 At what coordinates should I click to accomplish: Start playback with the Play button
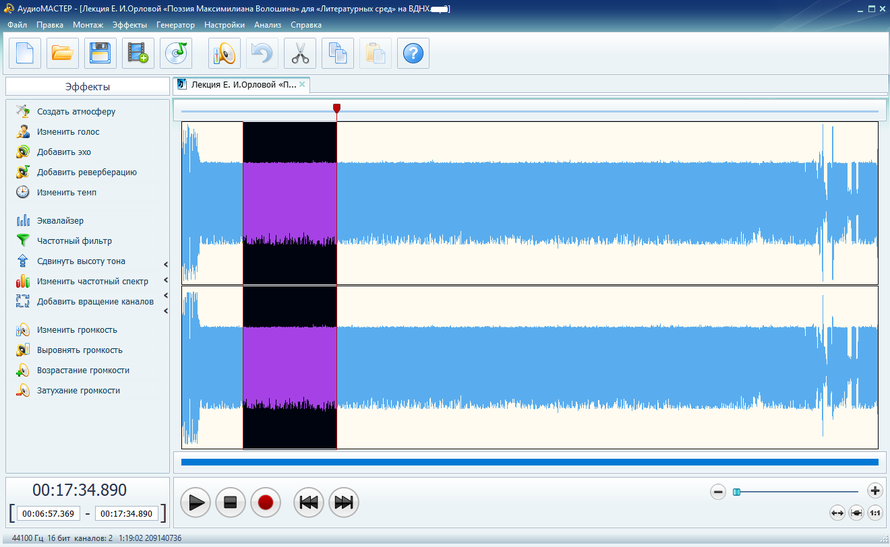(196, 502)
